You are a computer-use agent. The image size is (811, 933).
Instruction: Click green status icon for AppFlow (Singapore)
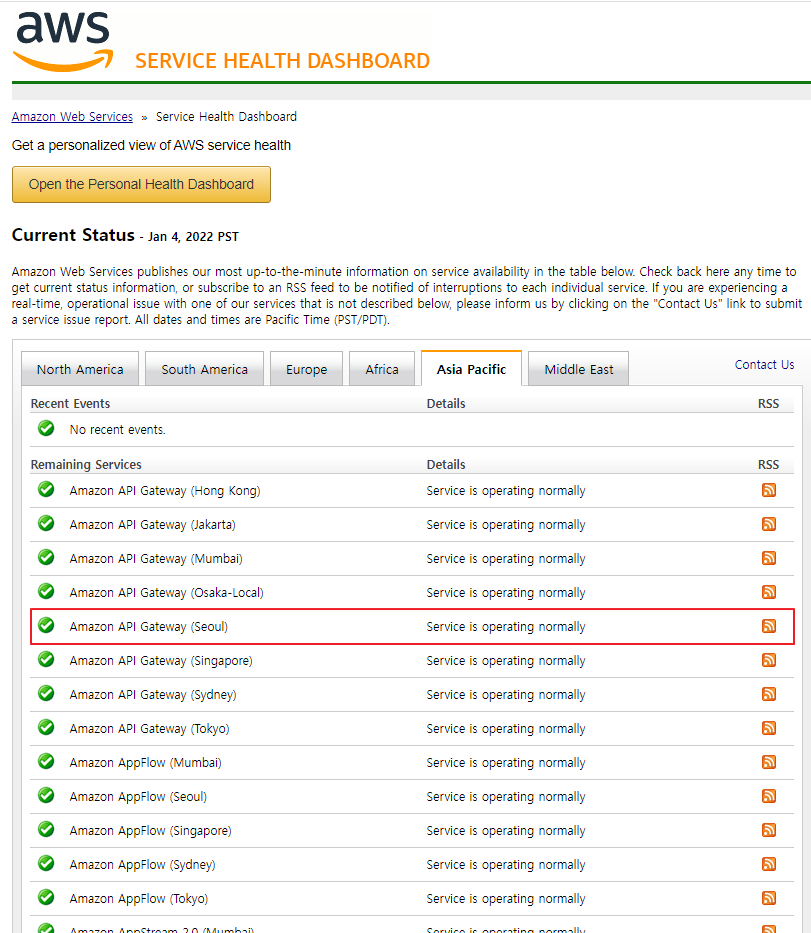point(46,829)
